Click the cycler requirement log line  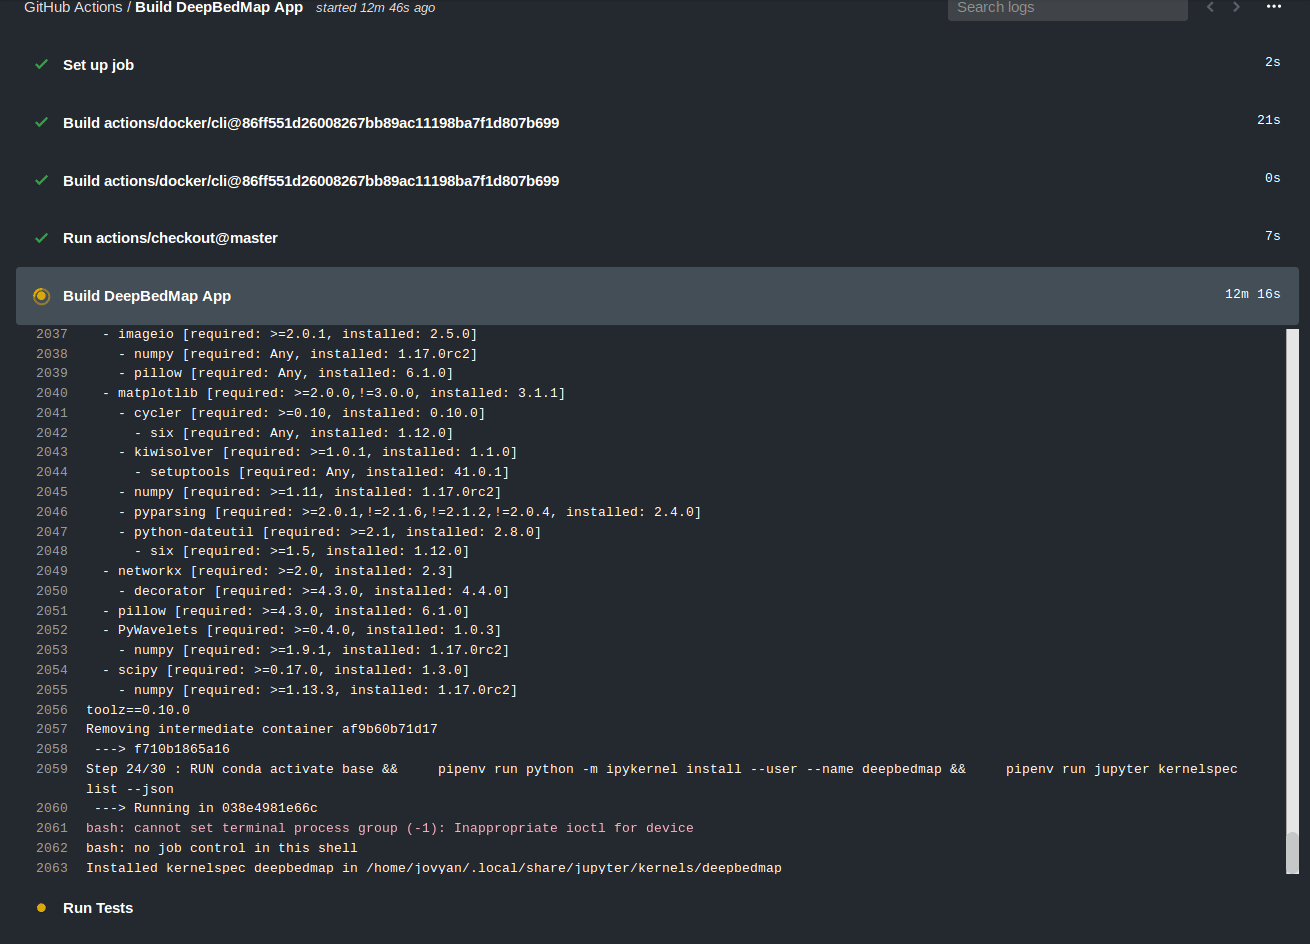tap(302, 413)
